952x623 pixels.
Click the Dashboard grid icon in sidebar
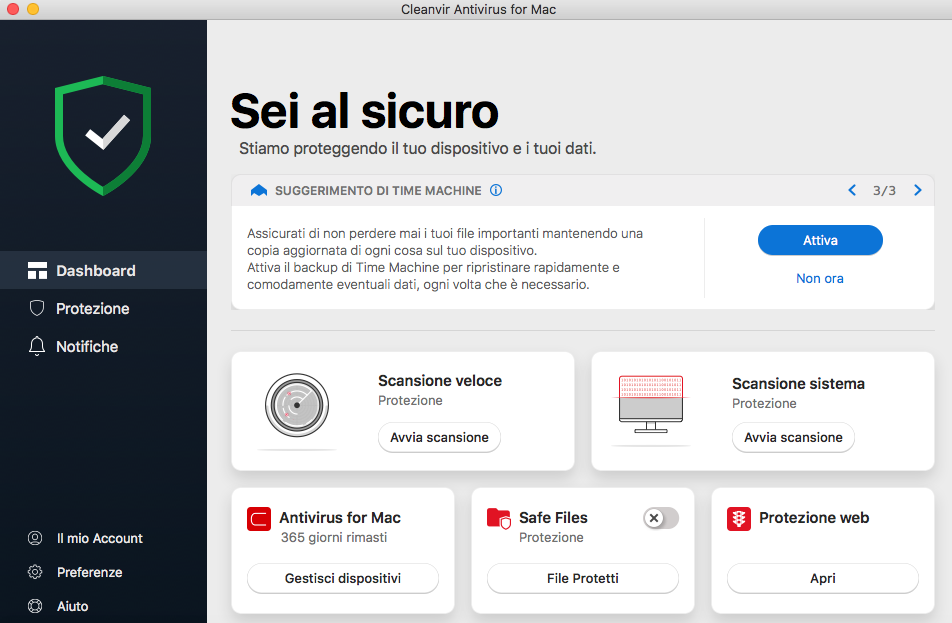point(37,271)
